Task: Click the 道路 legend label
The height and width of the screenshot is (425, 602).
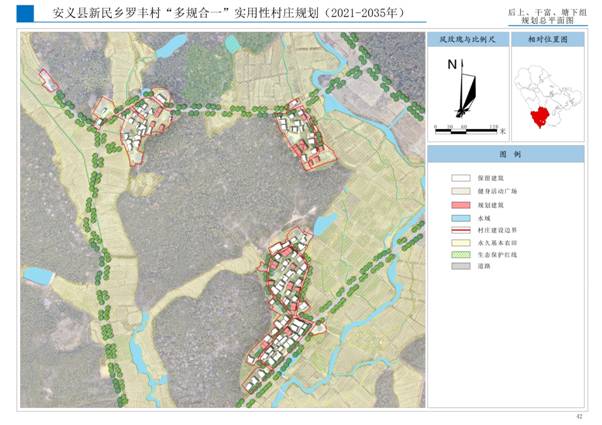Action: point(484,266)
